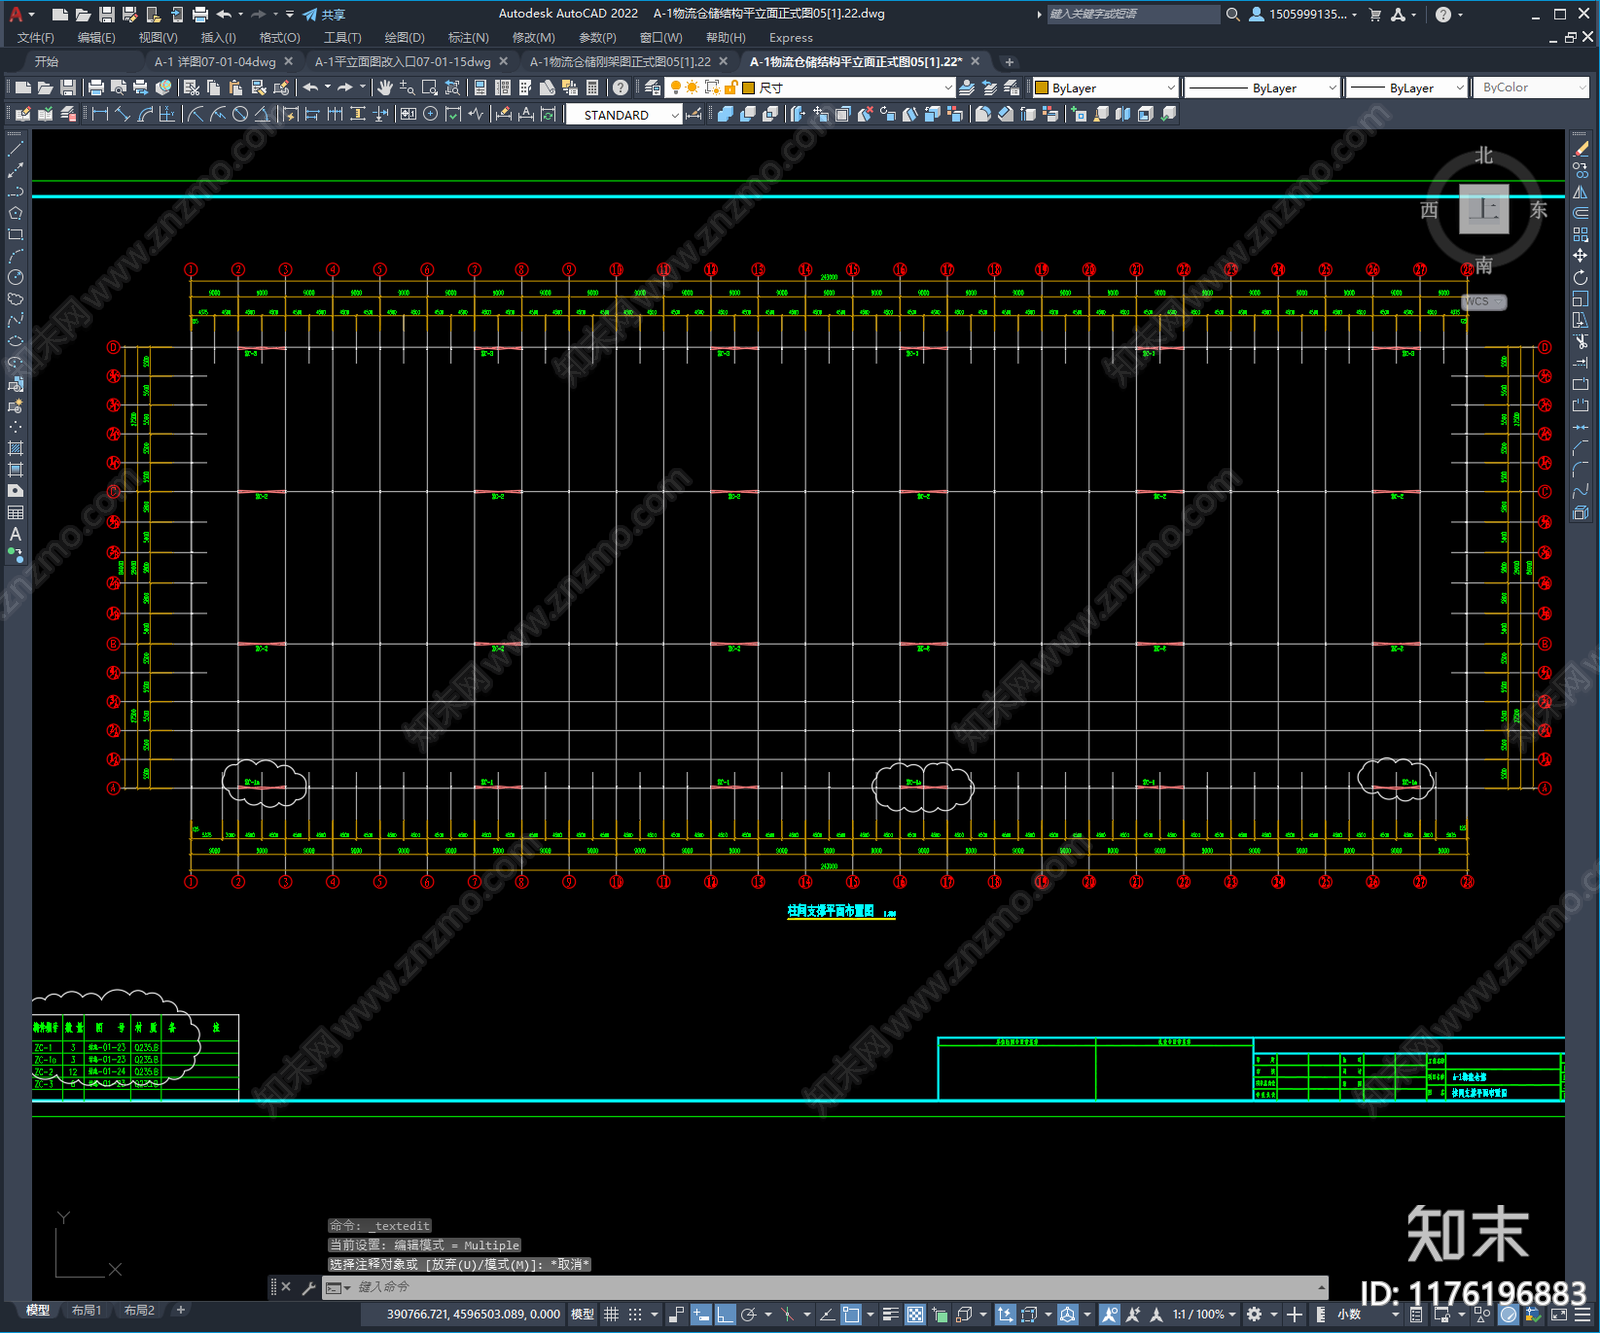The height and width of the screenshot is (1333, 1600).
Task: Select the Diameter dimension tool
Action: pyautogui.click(x=240, y=114)
